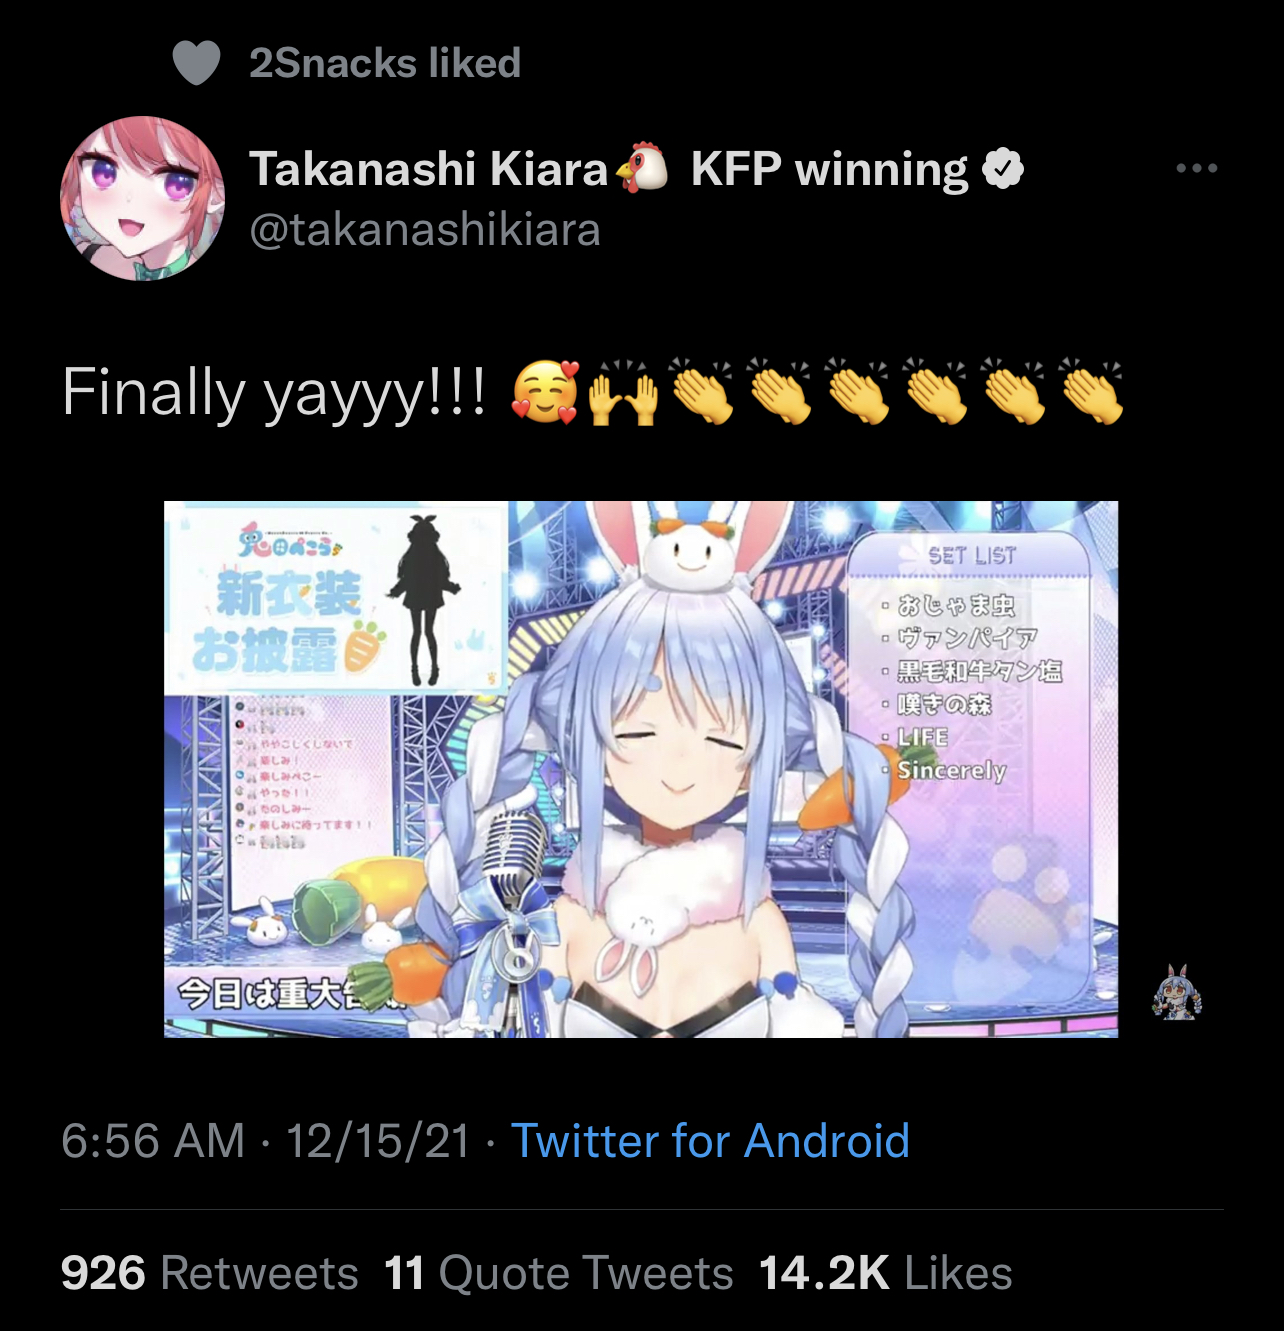View the 926 Retweets list

tap(209, 1274)
